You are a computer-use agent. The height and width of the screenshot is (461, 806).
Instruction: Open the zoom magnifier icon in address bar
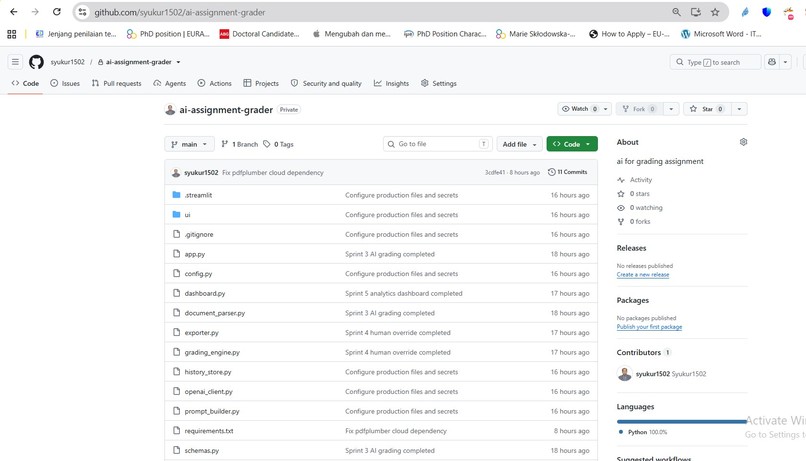coord(676,12)
